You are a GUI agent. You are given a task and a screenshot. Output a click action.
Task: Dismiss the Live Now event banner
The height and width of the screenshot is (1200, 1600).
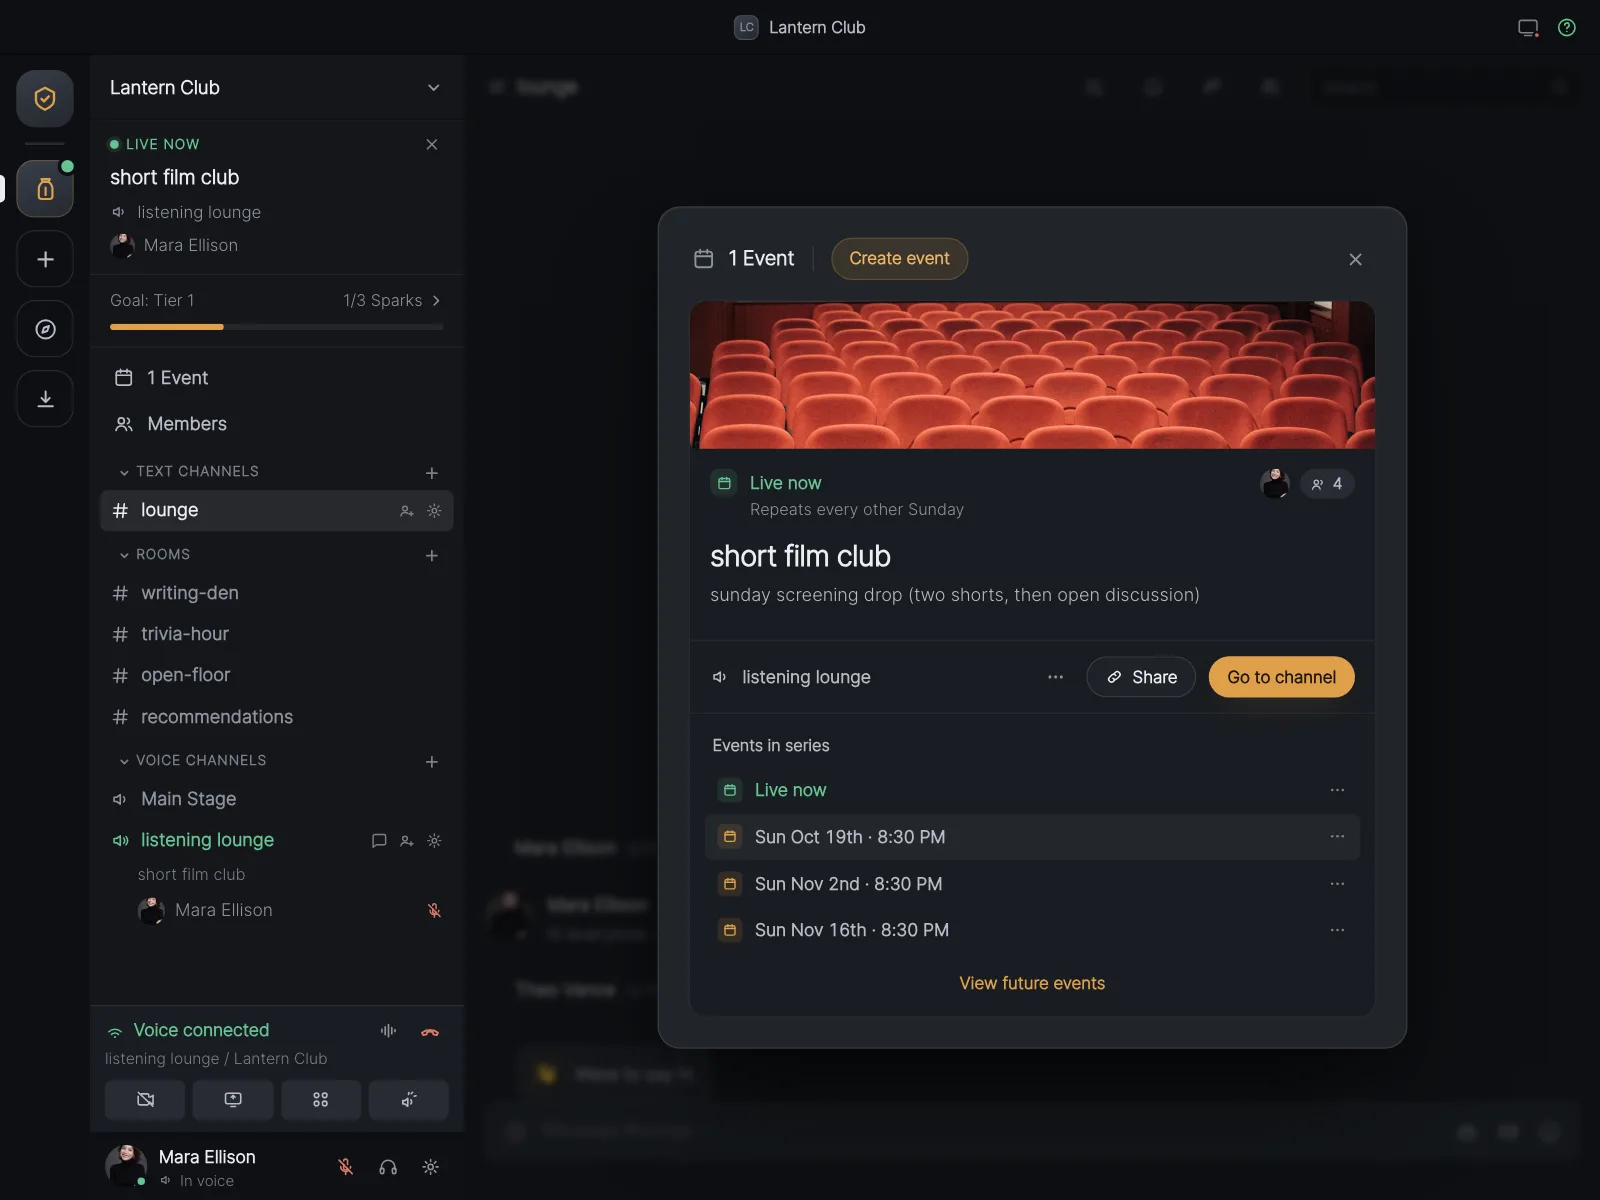click(432, 144)
